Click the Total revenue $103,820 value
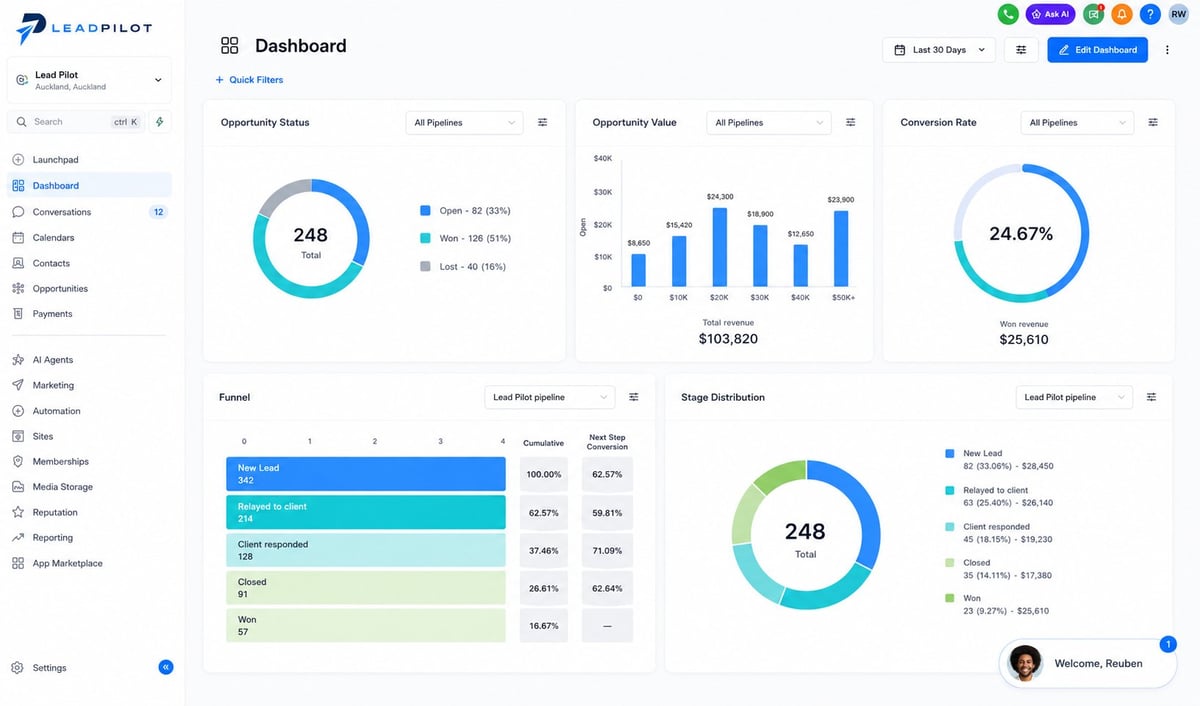The height and width of the screenshot is (706, 1200). point(728,339)
